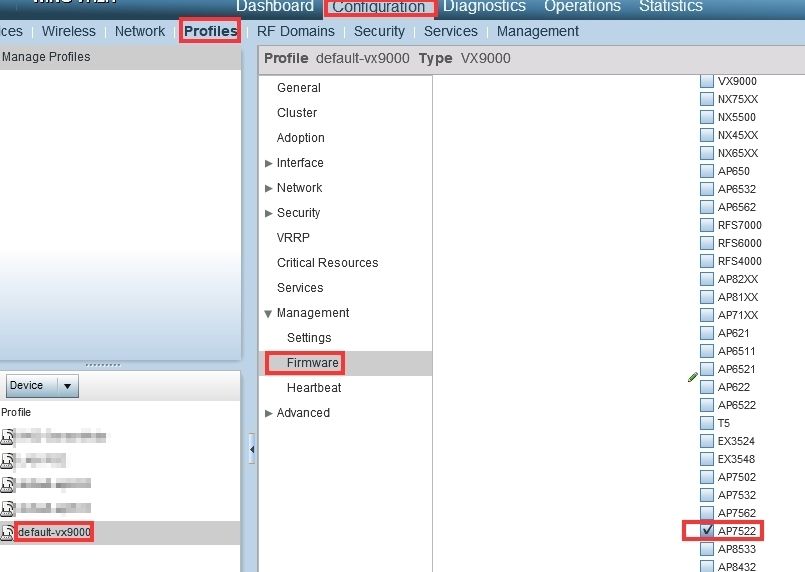The image size is (805, 572).
Task: Check the VX9000 checkbox
Action: [x=707, y=81]
